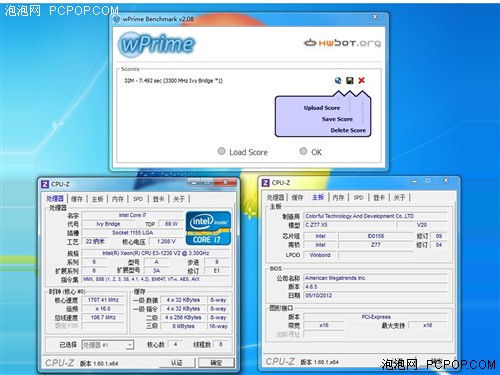Switch to the 缓存 tab in left CPU-Z

(77, 199)
